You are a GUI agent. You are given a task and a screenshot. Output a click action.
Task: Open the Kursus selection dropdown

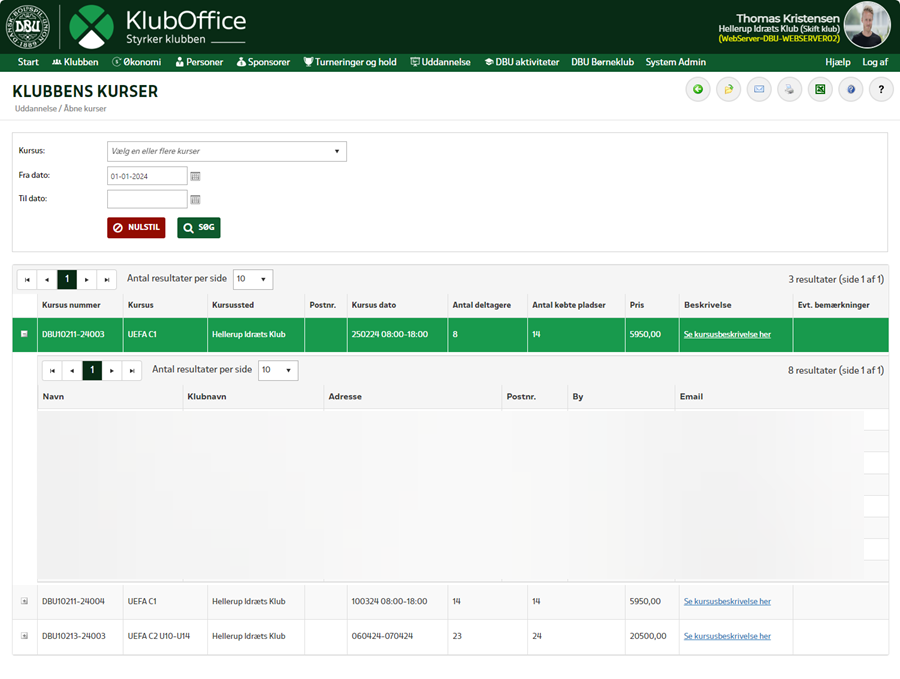tap(227, 152)
